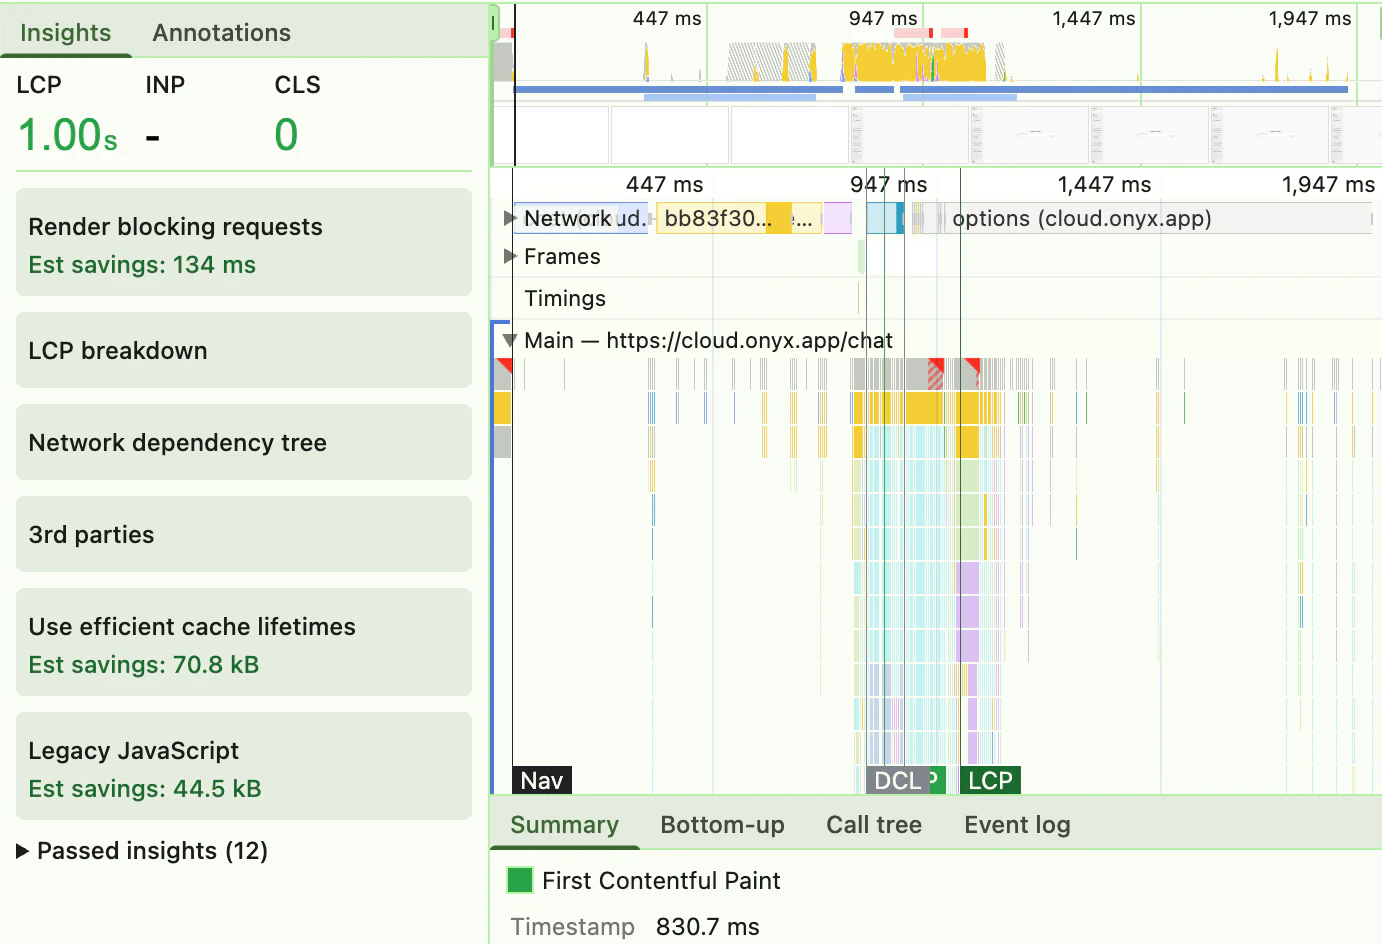Screen dimensions: 1382x944
Task: Open the Use efficient cache lifetimes insight
Action: click(243, 642)
